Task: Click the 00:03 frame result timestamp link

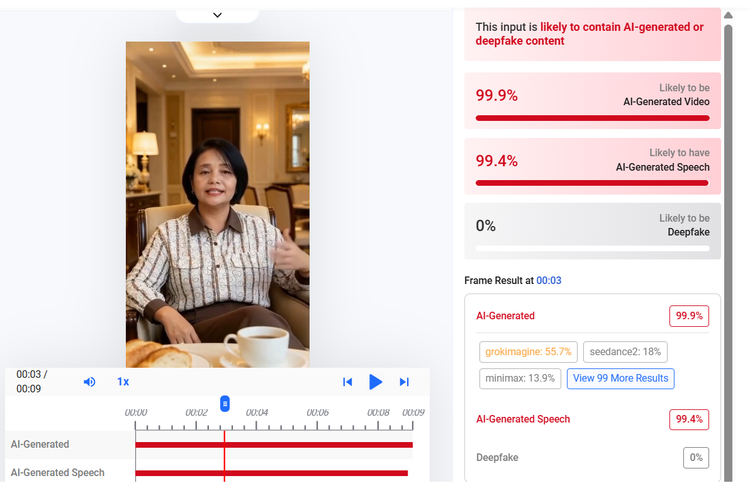Action: 549,281
